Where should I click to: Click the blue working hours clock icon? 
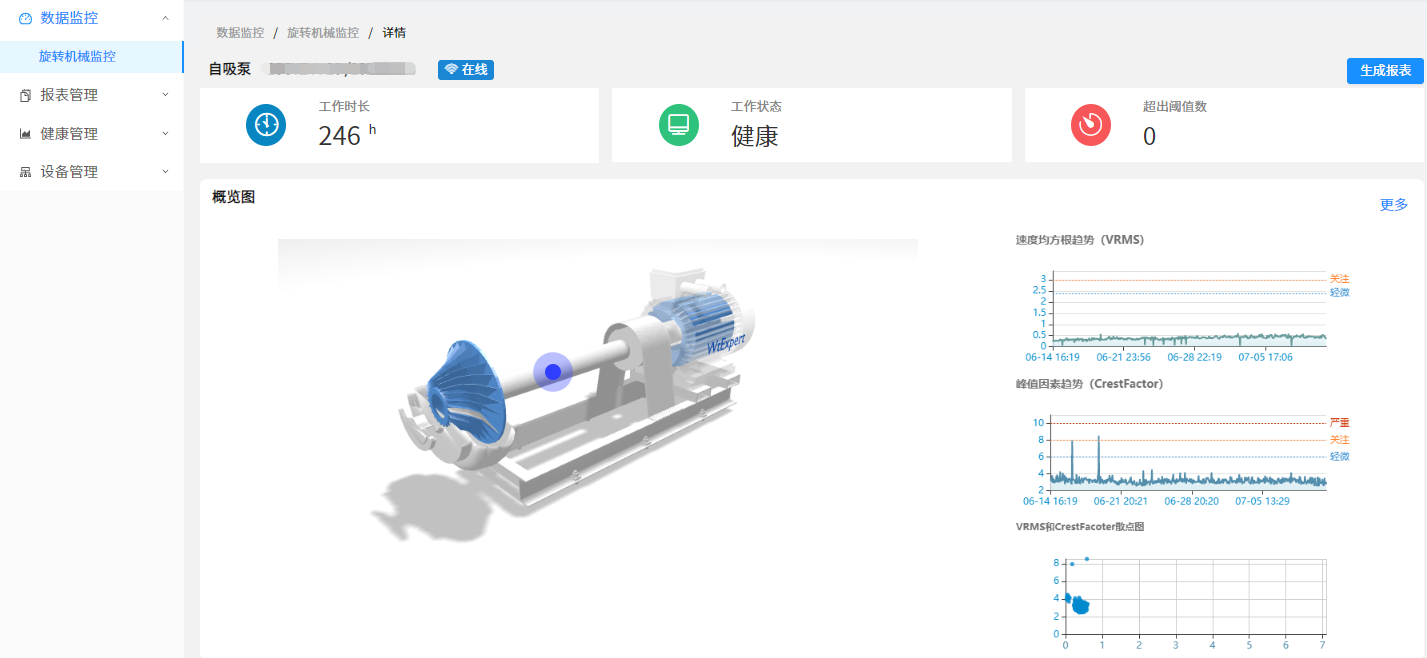266,125
